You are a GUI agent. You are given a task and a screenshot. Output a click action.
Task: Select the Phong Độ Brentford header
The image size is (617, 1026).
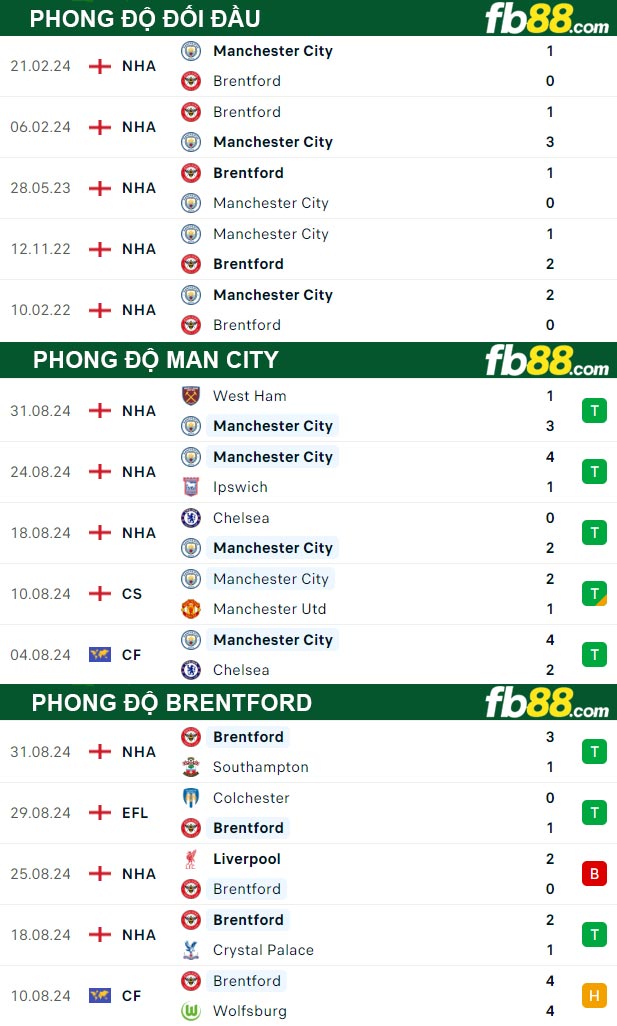172,703
